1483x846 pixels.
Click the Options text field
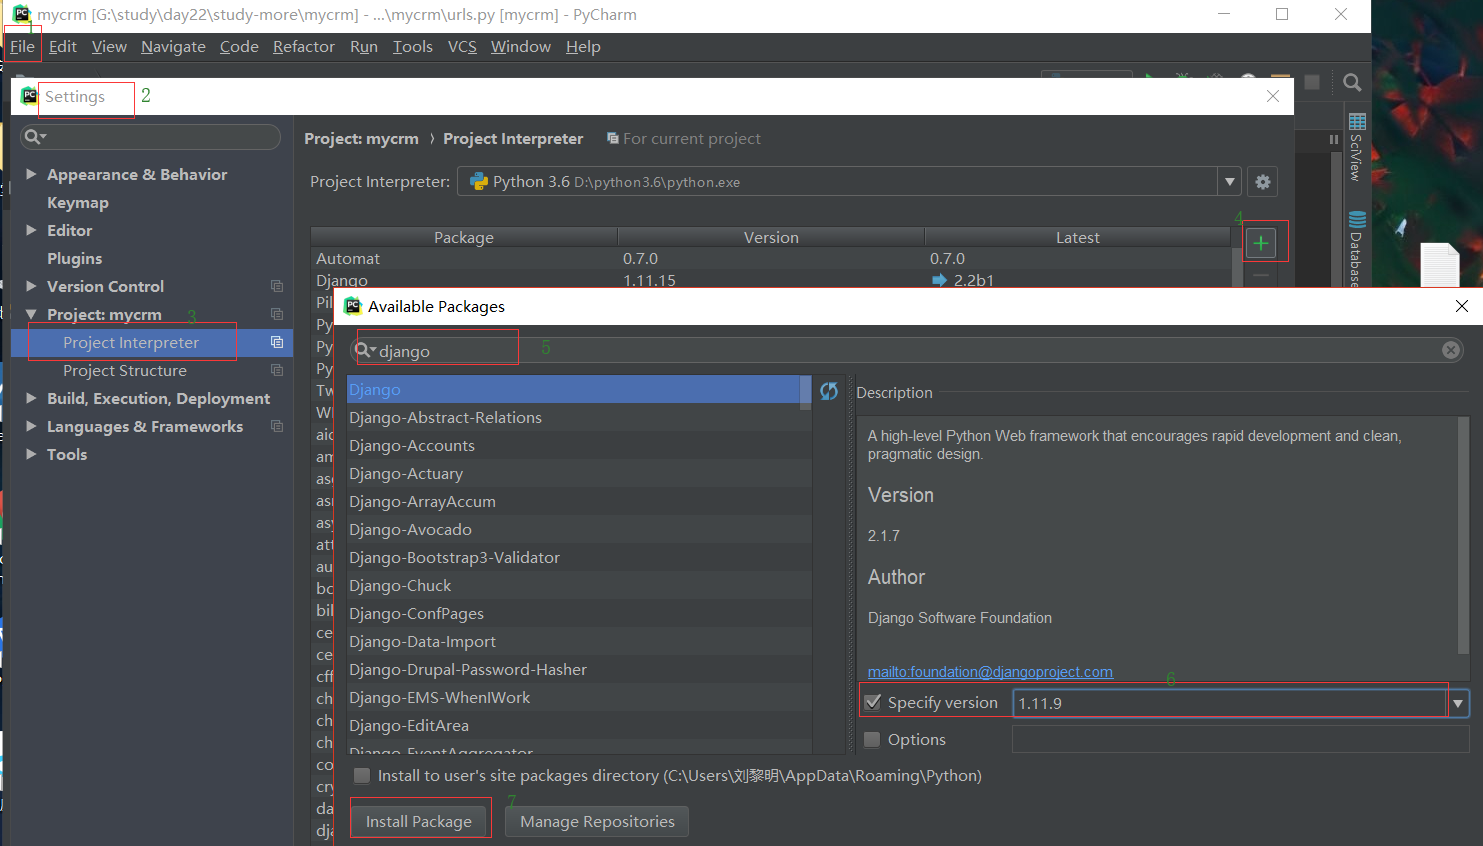tap(1240, 739)
